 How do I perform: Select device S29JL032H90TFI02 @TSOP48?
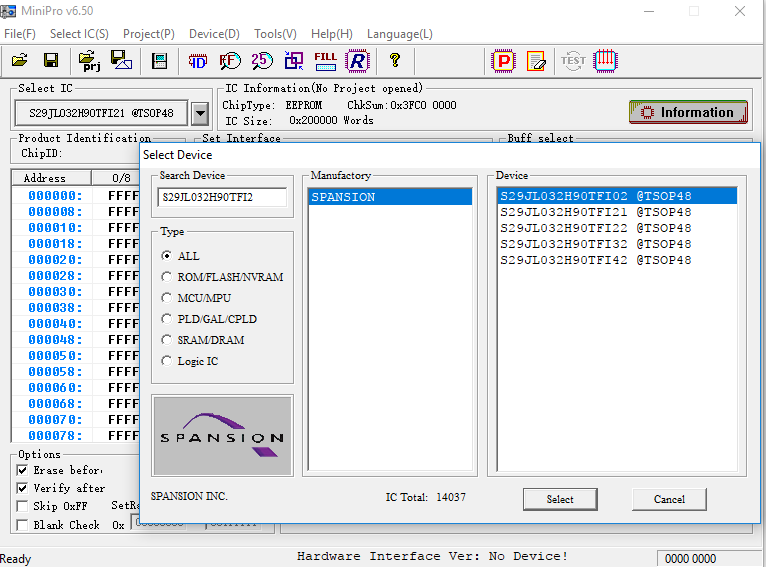pyautogui.click(x=617, y=196)
